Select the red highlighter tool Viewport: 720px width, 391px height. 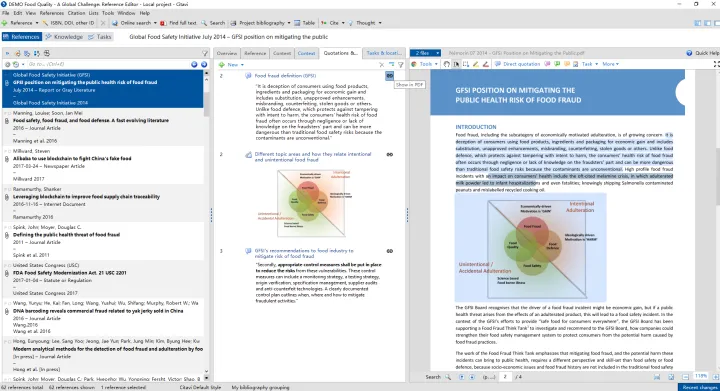485,64
